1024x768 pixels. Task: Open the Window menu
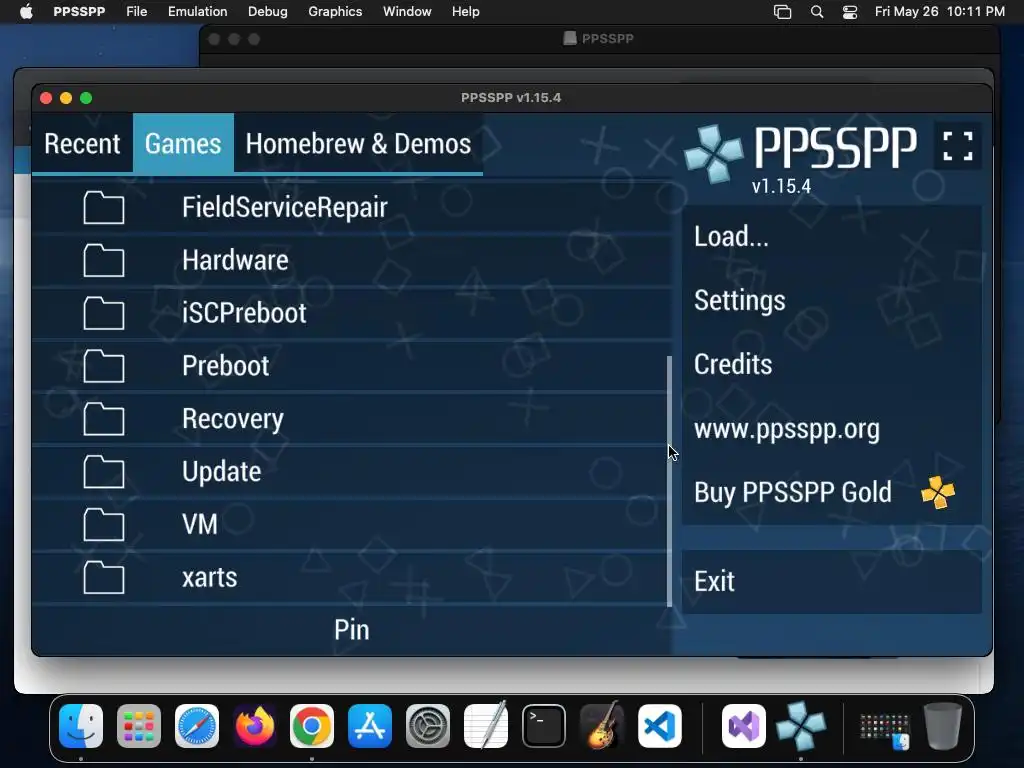tap(407, 12)
